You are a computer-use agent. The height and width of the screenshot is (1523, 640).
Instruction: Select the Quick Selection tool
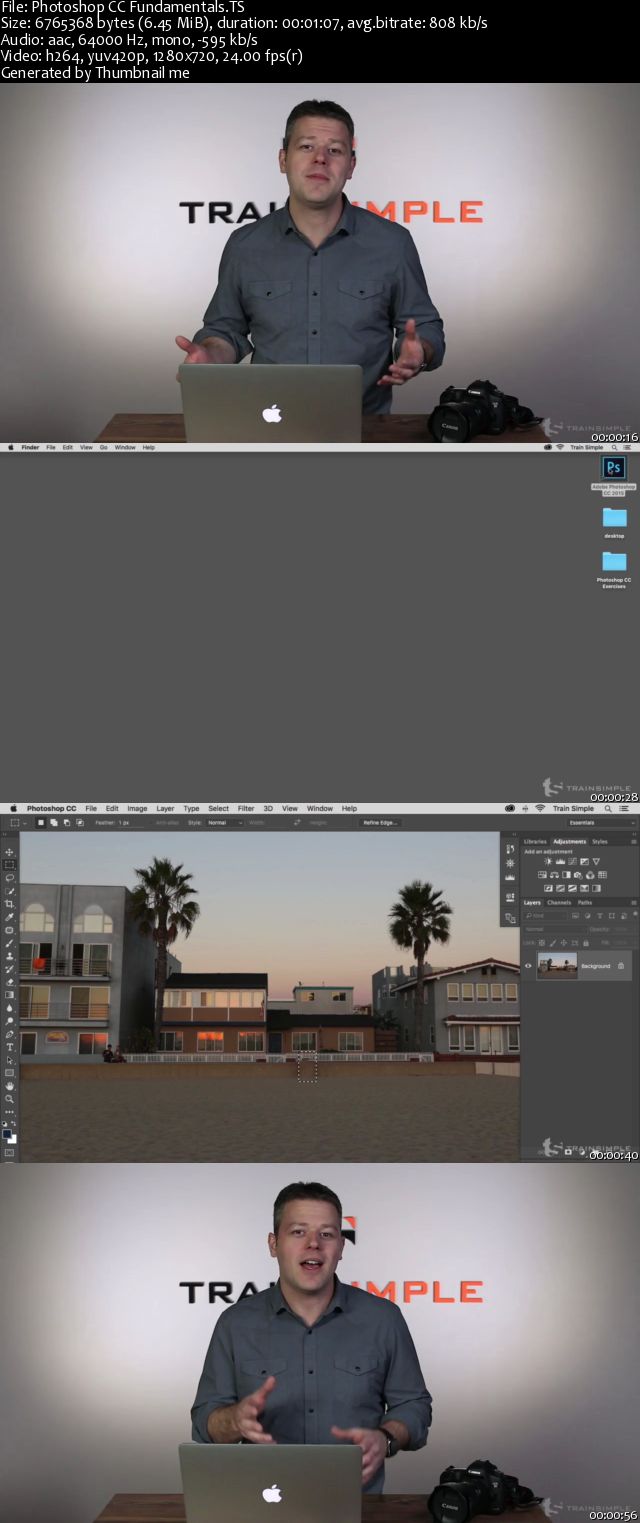pyautogui.click(x=9, y=891)
